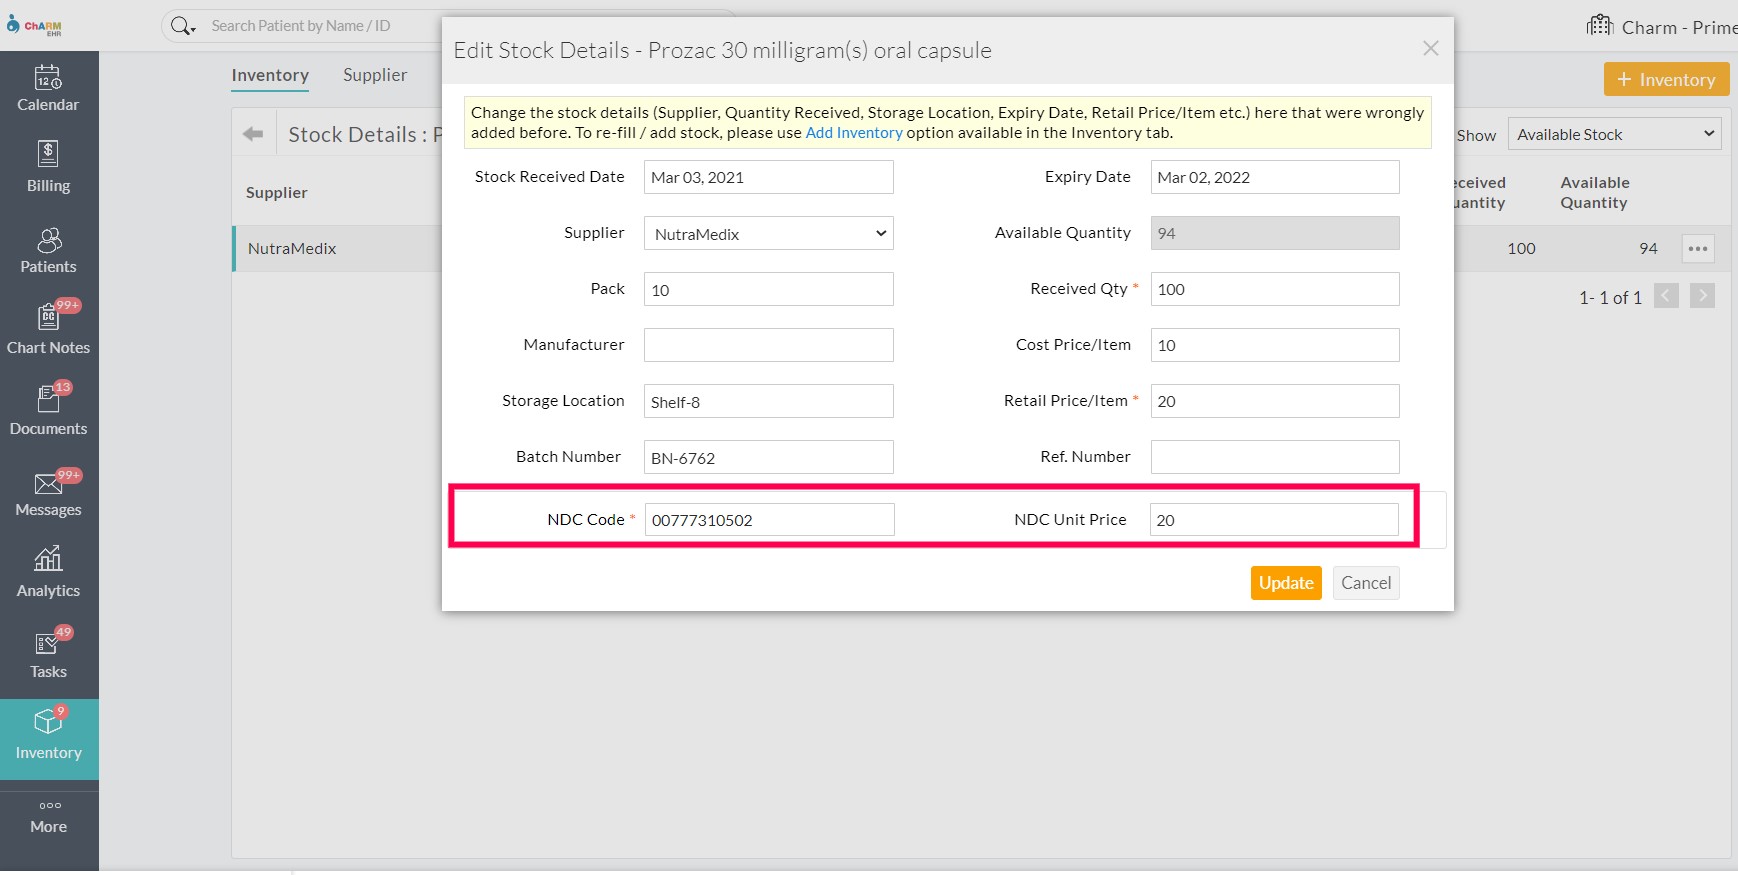
Task: Click the Update button
Action: [1285, 583]
